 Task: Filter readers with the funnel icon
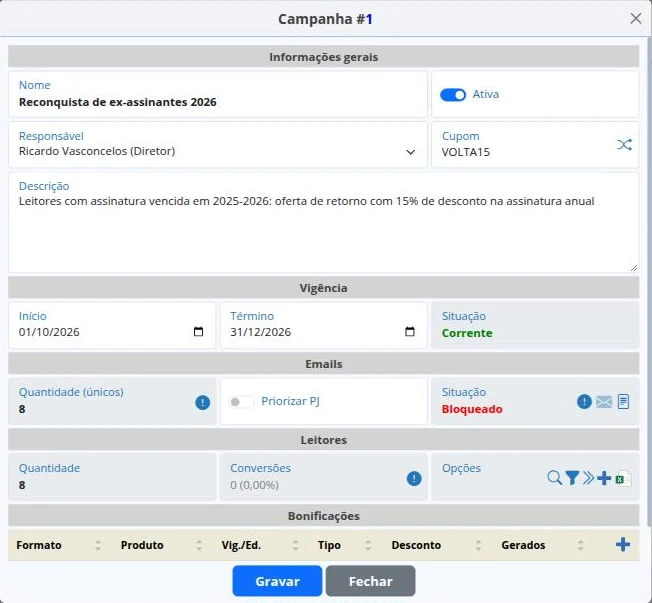click(x=572, y=478)
